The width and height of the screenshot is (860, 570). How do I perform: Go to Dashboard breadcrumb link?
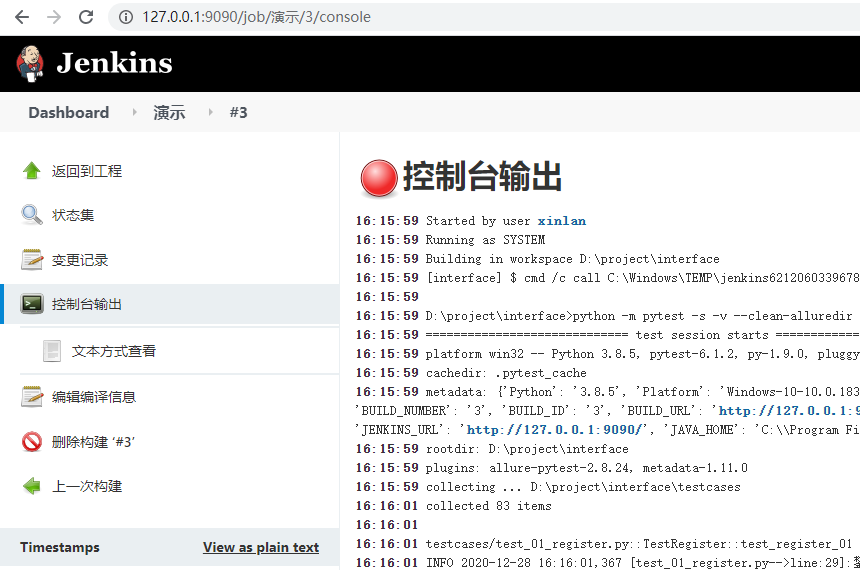69,112
